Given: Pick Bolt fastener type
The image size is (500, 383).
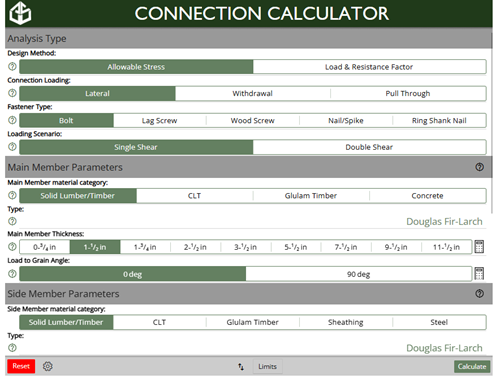Looking at the screenshot, I should [66, 121].
